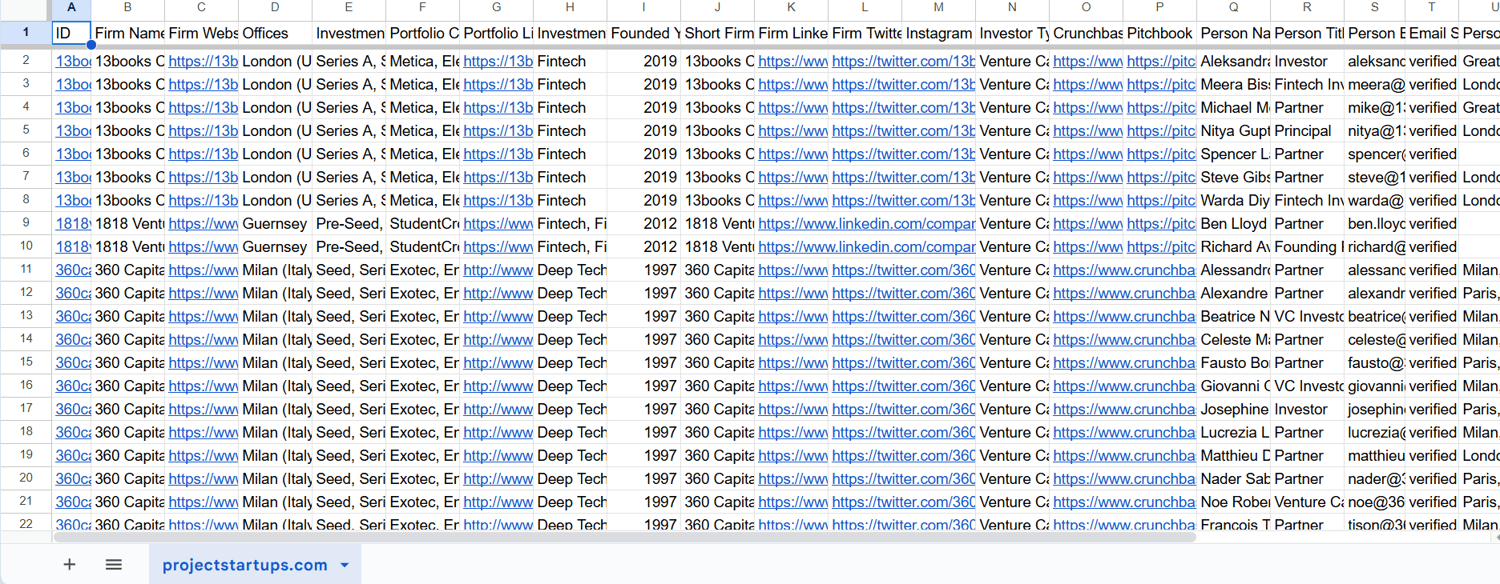Image resolution: width=1500 pixels, height=584 pixels.
Task: Open the projectstartups.com tab dropdown arrow
Action: (345, 565)
